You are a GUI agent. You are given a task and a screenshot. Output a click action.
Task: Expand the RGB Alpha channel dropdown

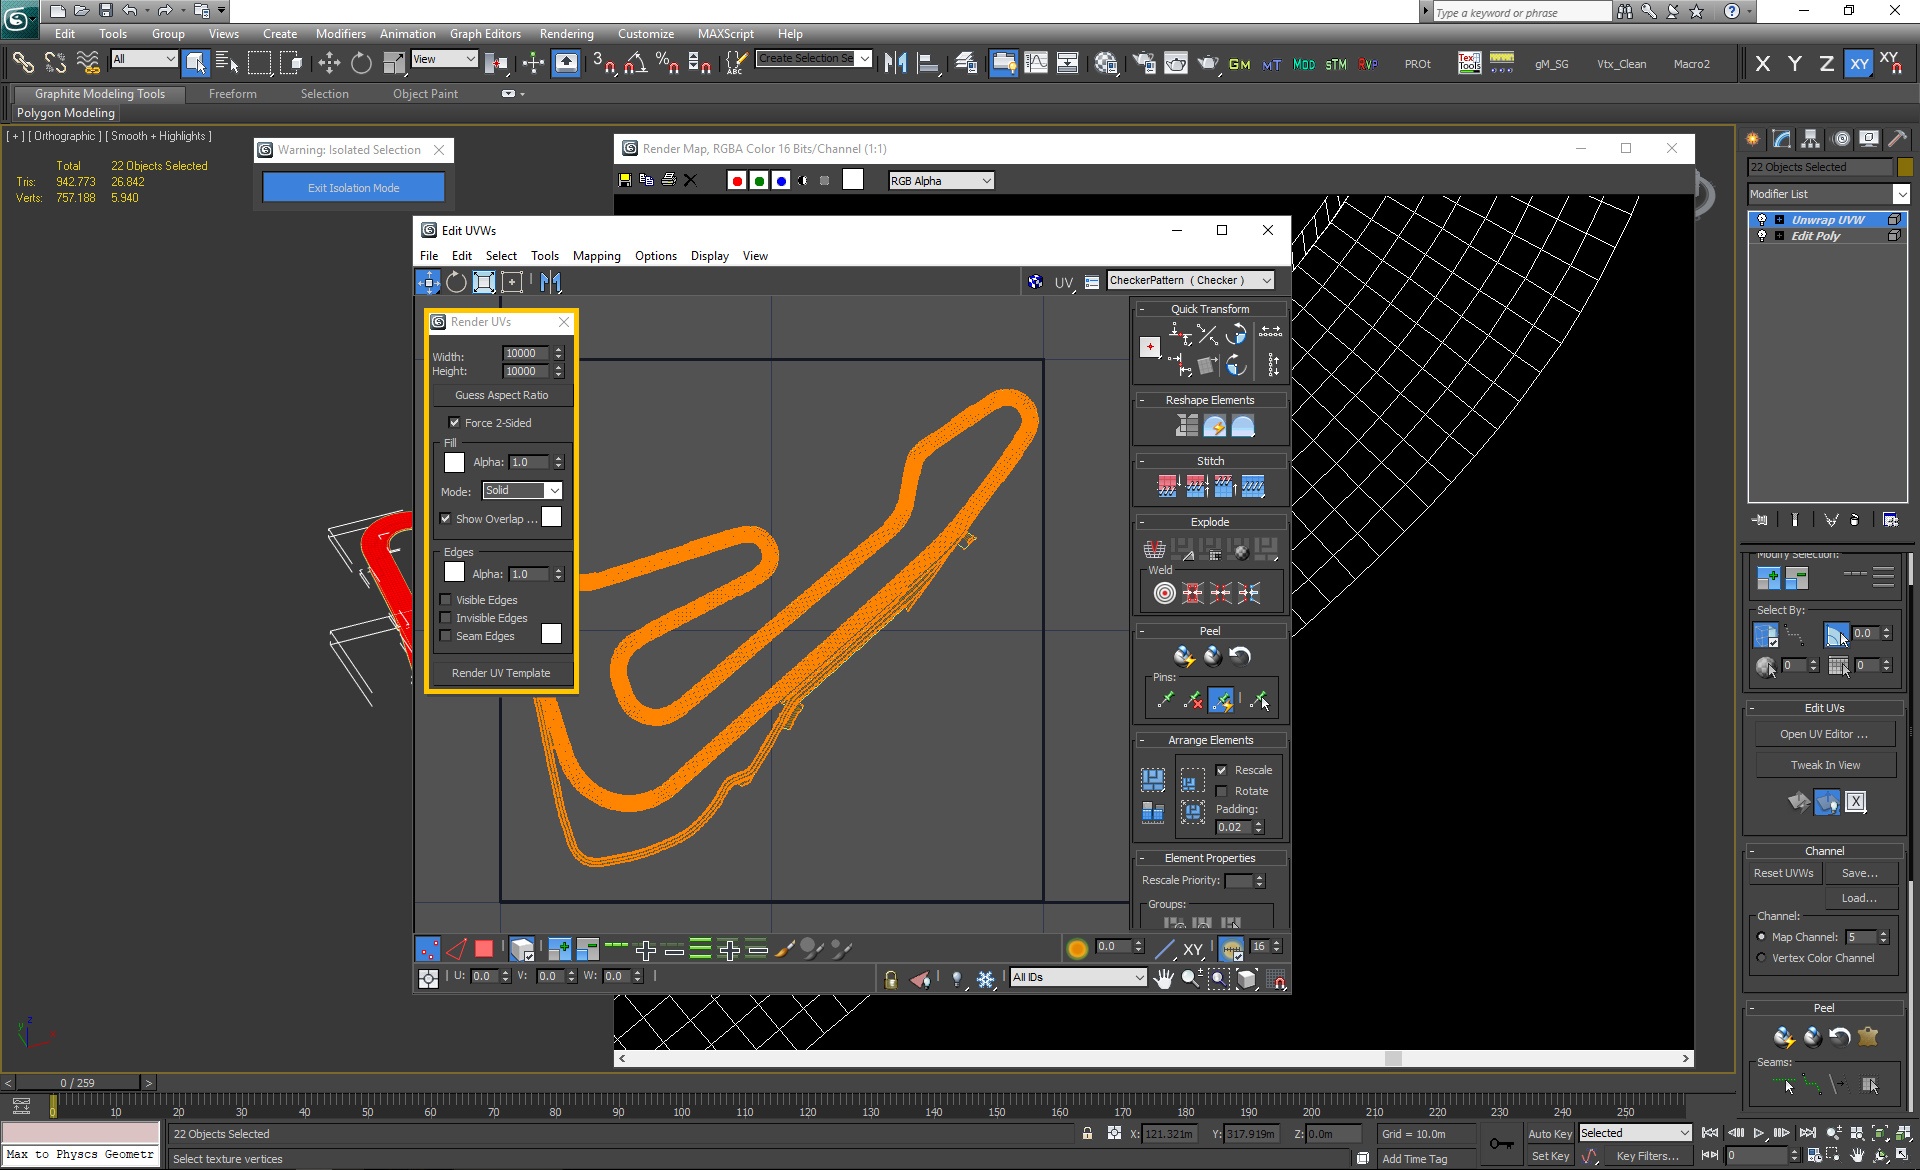[941, 181]
